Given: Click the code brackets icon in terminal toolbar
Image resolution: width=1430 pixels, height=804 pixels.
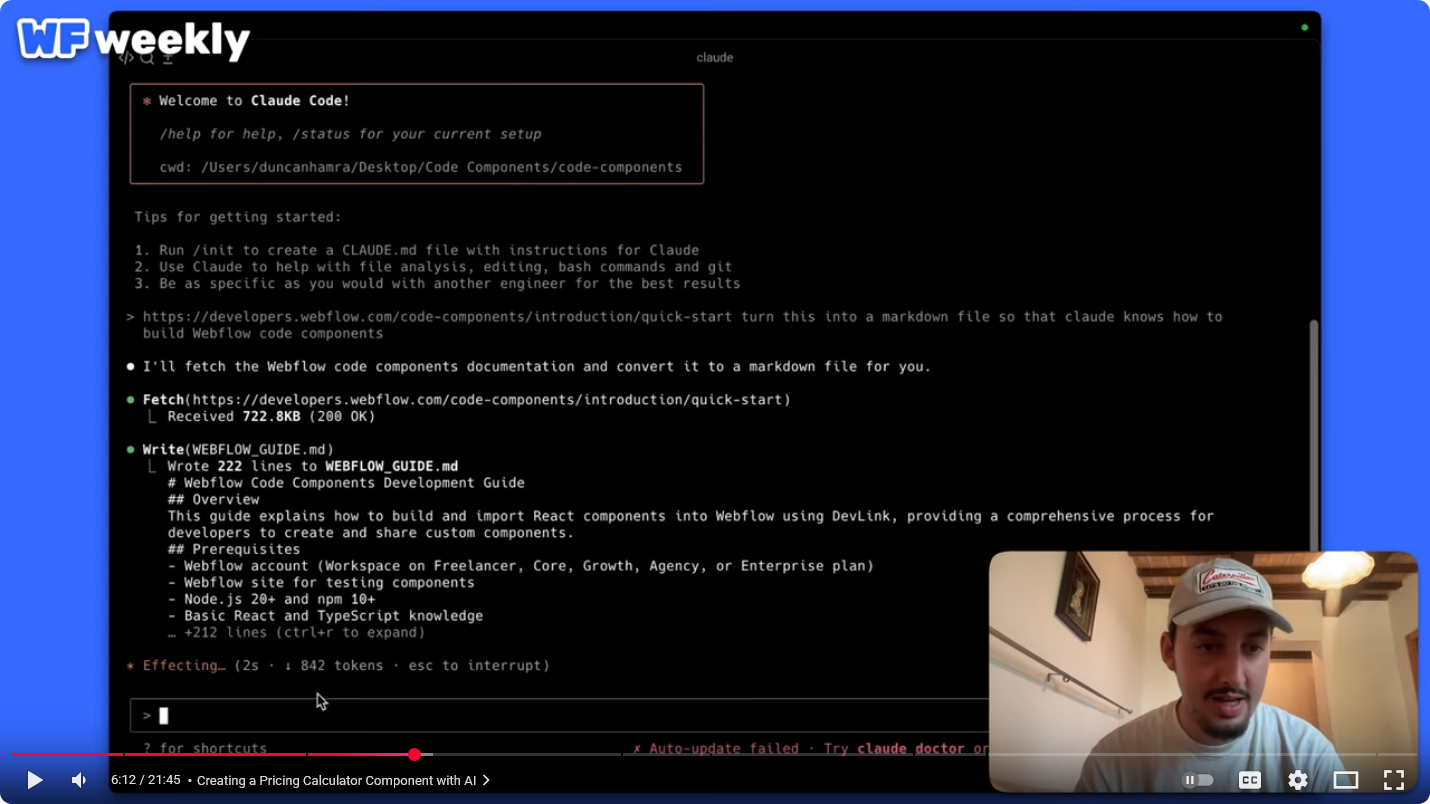Looking at the screenshot, I should [x=126, y=58].
